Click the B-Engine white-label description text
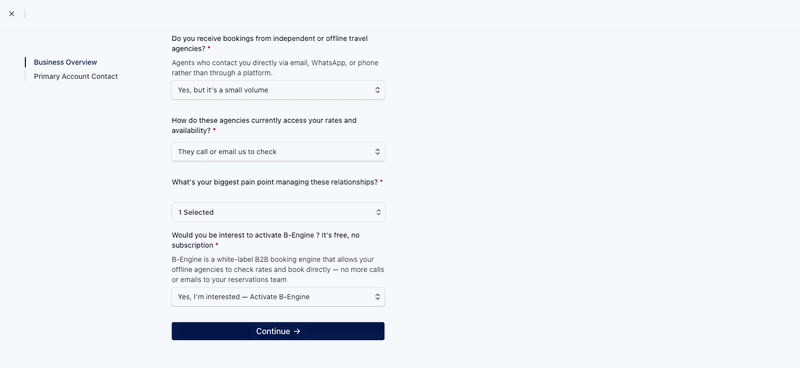 point(278,269)
